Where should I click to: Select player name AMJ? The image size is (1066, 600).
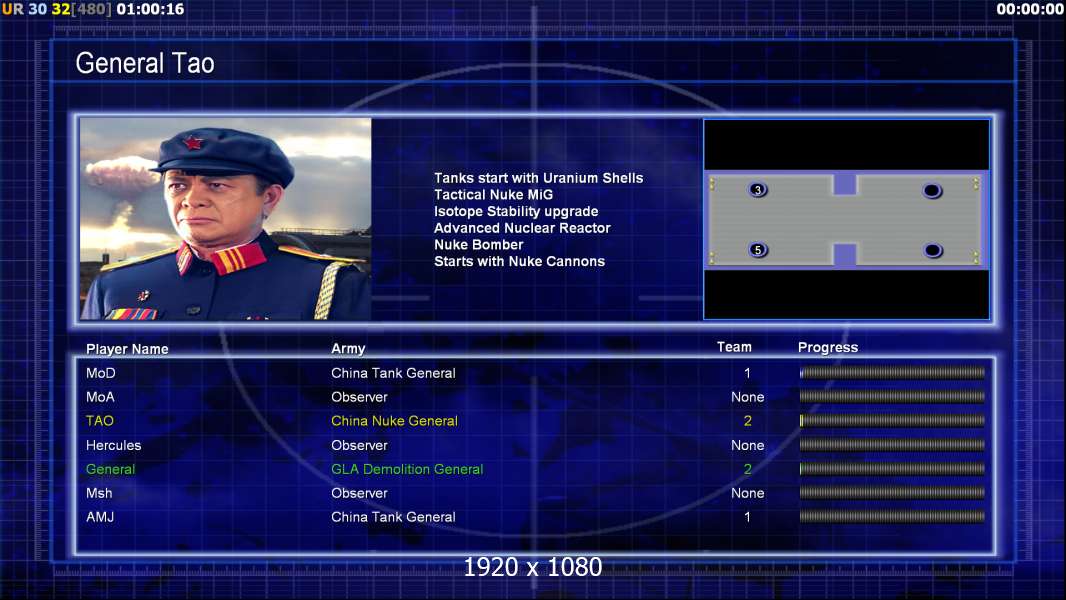pos(100,516)
